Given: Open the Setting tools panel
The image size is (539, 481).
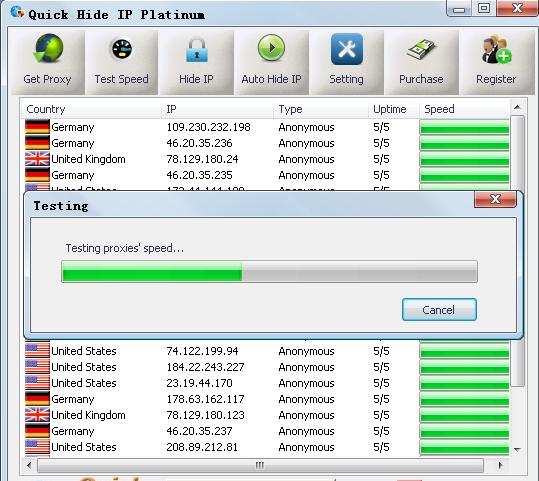Looking at the screenshot, I should point(346,62).
